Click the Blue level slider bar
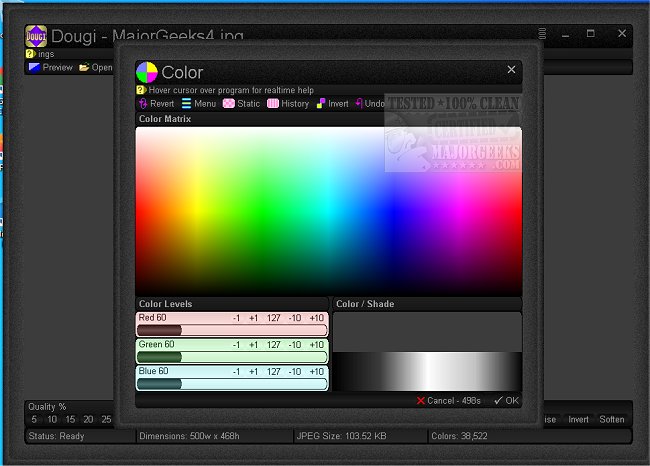650x466 pixels. point(232,384)
